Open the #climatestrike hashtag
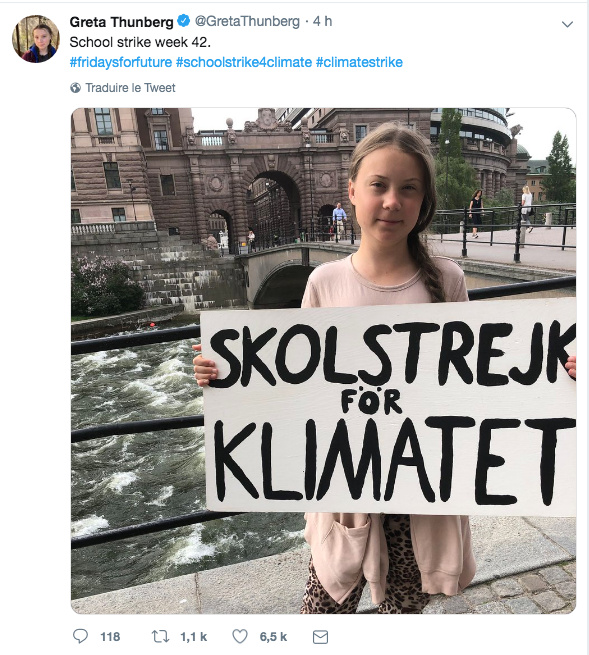 [359, 62]
